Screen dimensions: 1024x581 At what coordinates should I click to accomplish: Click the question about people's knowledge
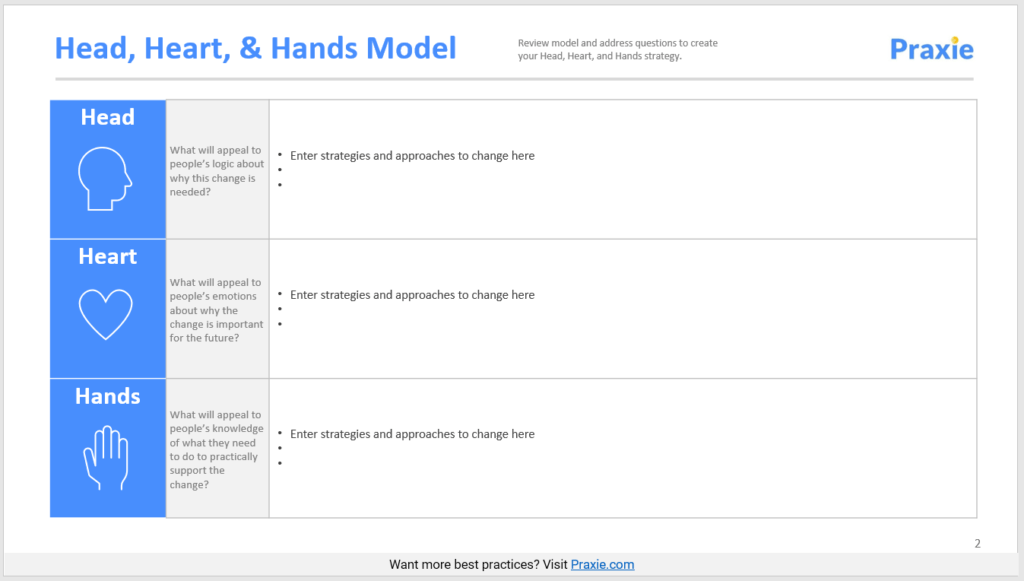coord(217,450)
